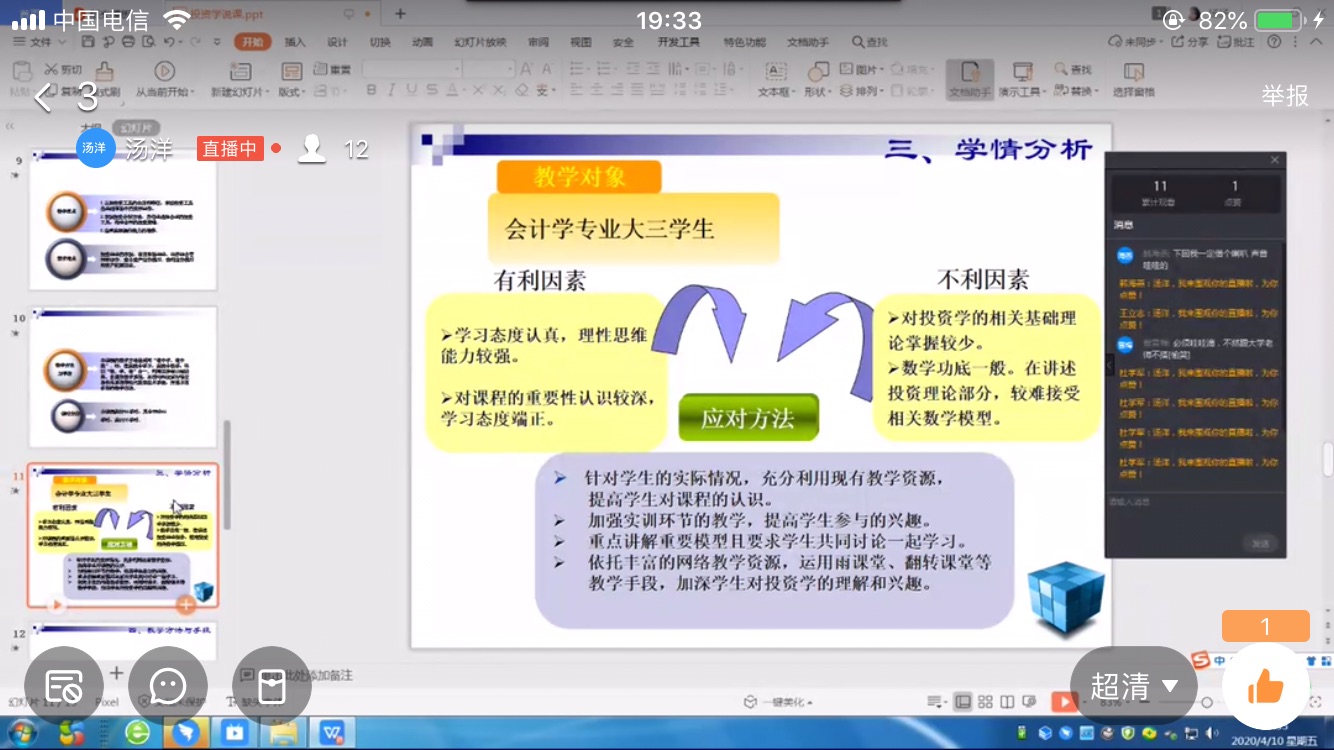Open the chat bubble comment icon

pyautogui.click(x=167, y=686)
